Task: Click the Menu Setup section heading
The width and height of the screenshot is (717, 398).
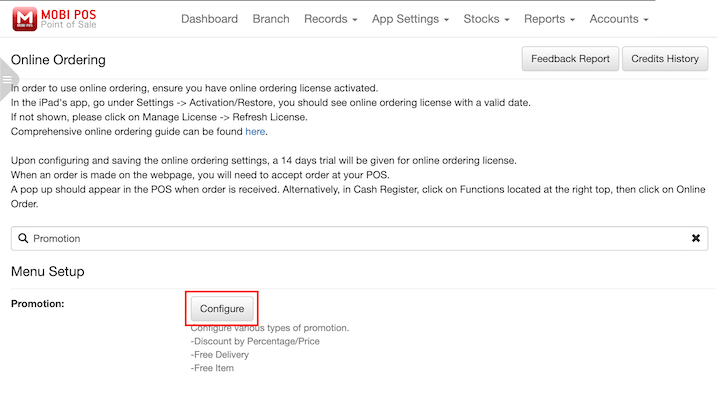Action: pos(48,271)
